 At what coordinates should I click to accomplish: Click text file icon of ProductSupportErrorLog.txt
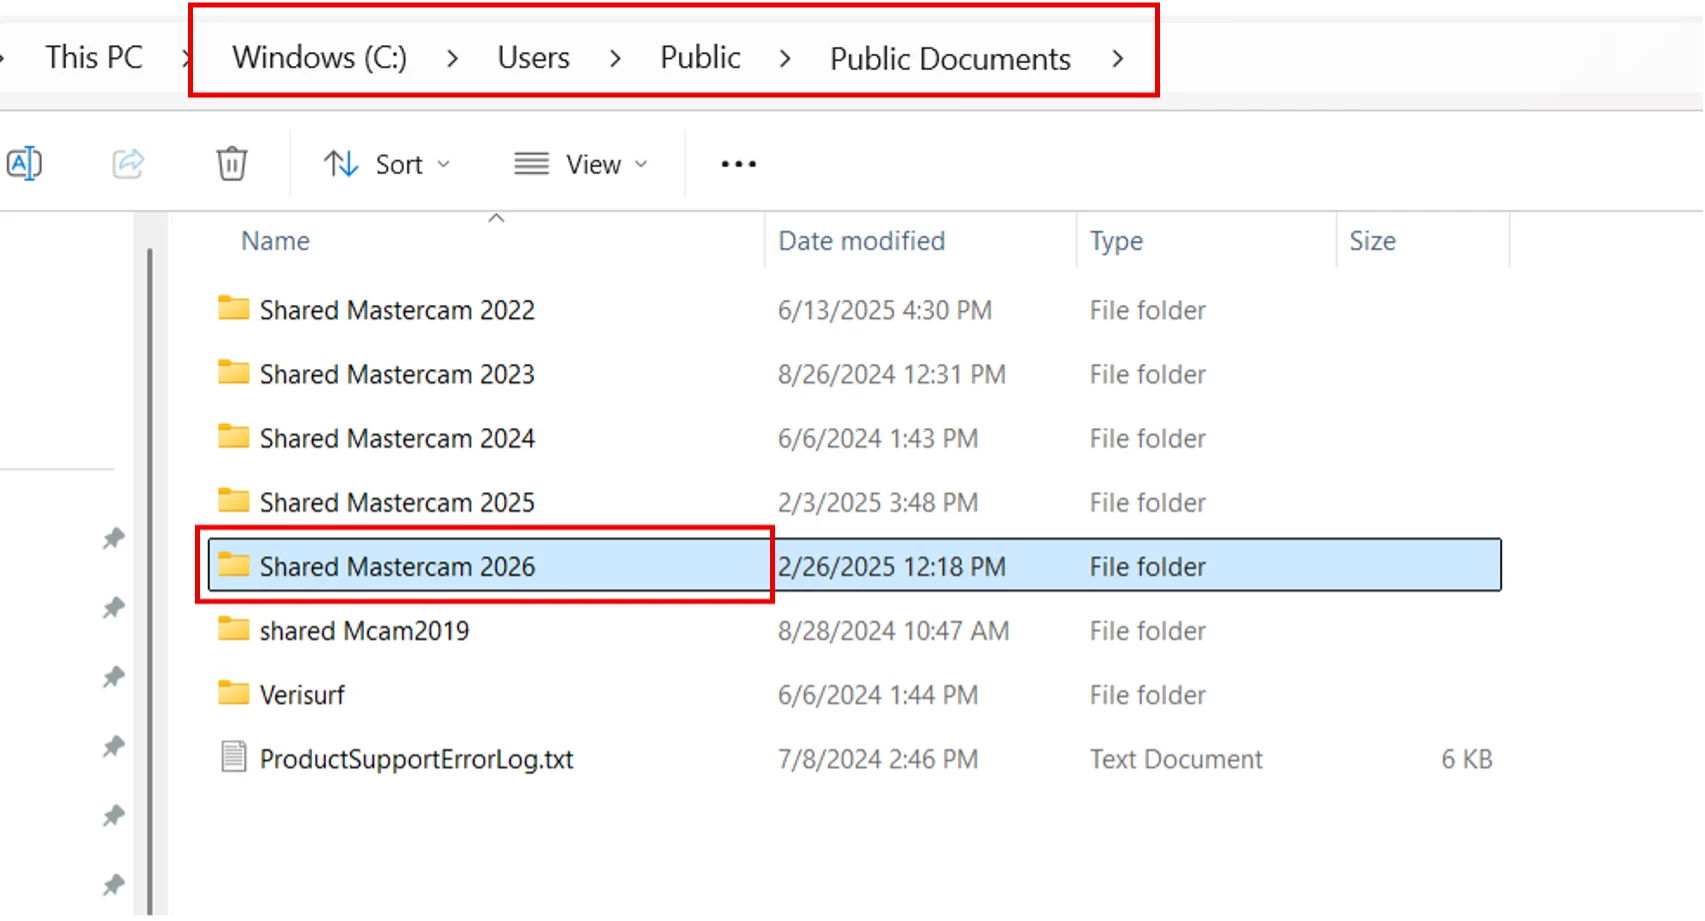coord(233,757)
